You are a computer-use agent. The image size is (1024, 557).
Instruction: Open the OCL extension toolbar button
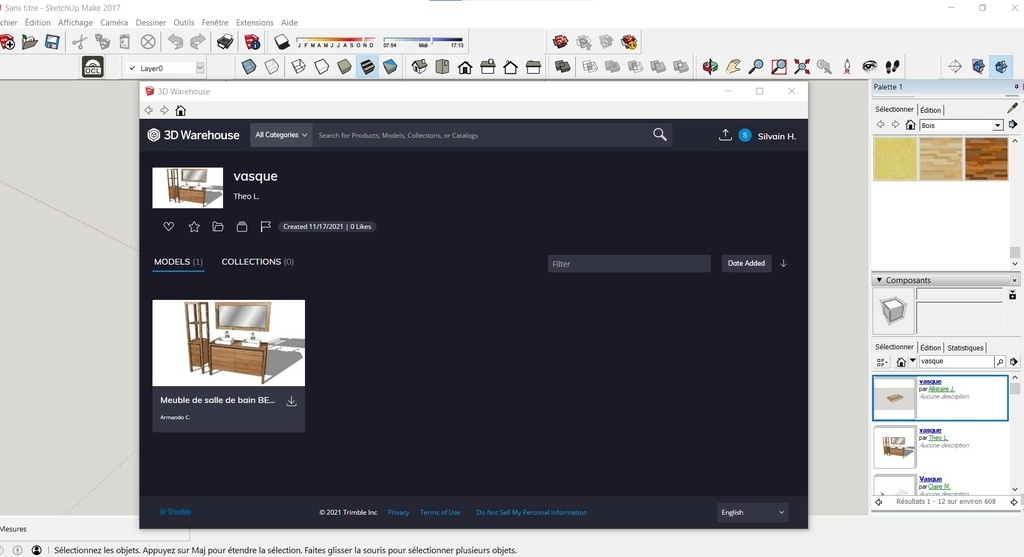pyautogui.click(x=93, y=67)
